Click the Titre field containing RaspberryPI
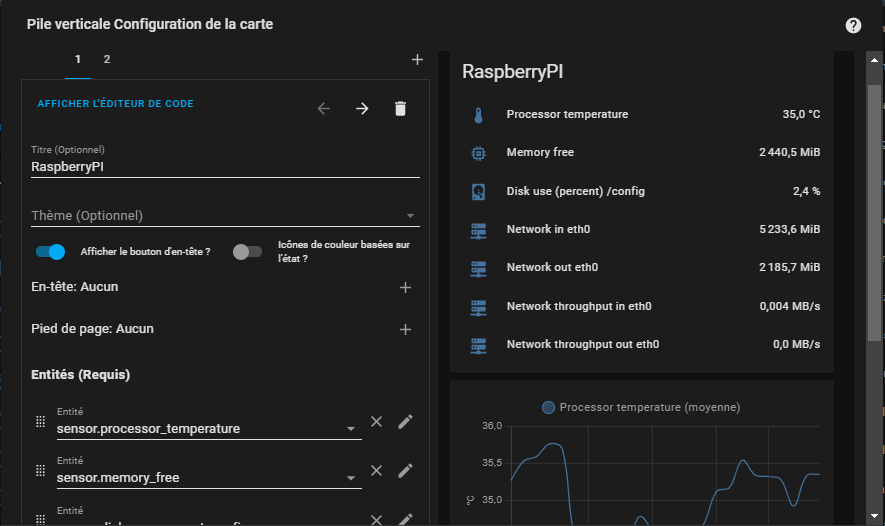The width and height of the screenshot is (885, 526). pyautogui.click(x=225, y=161)
